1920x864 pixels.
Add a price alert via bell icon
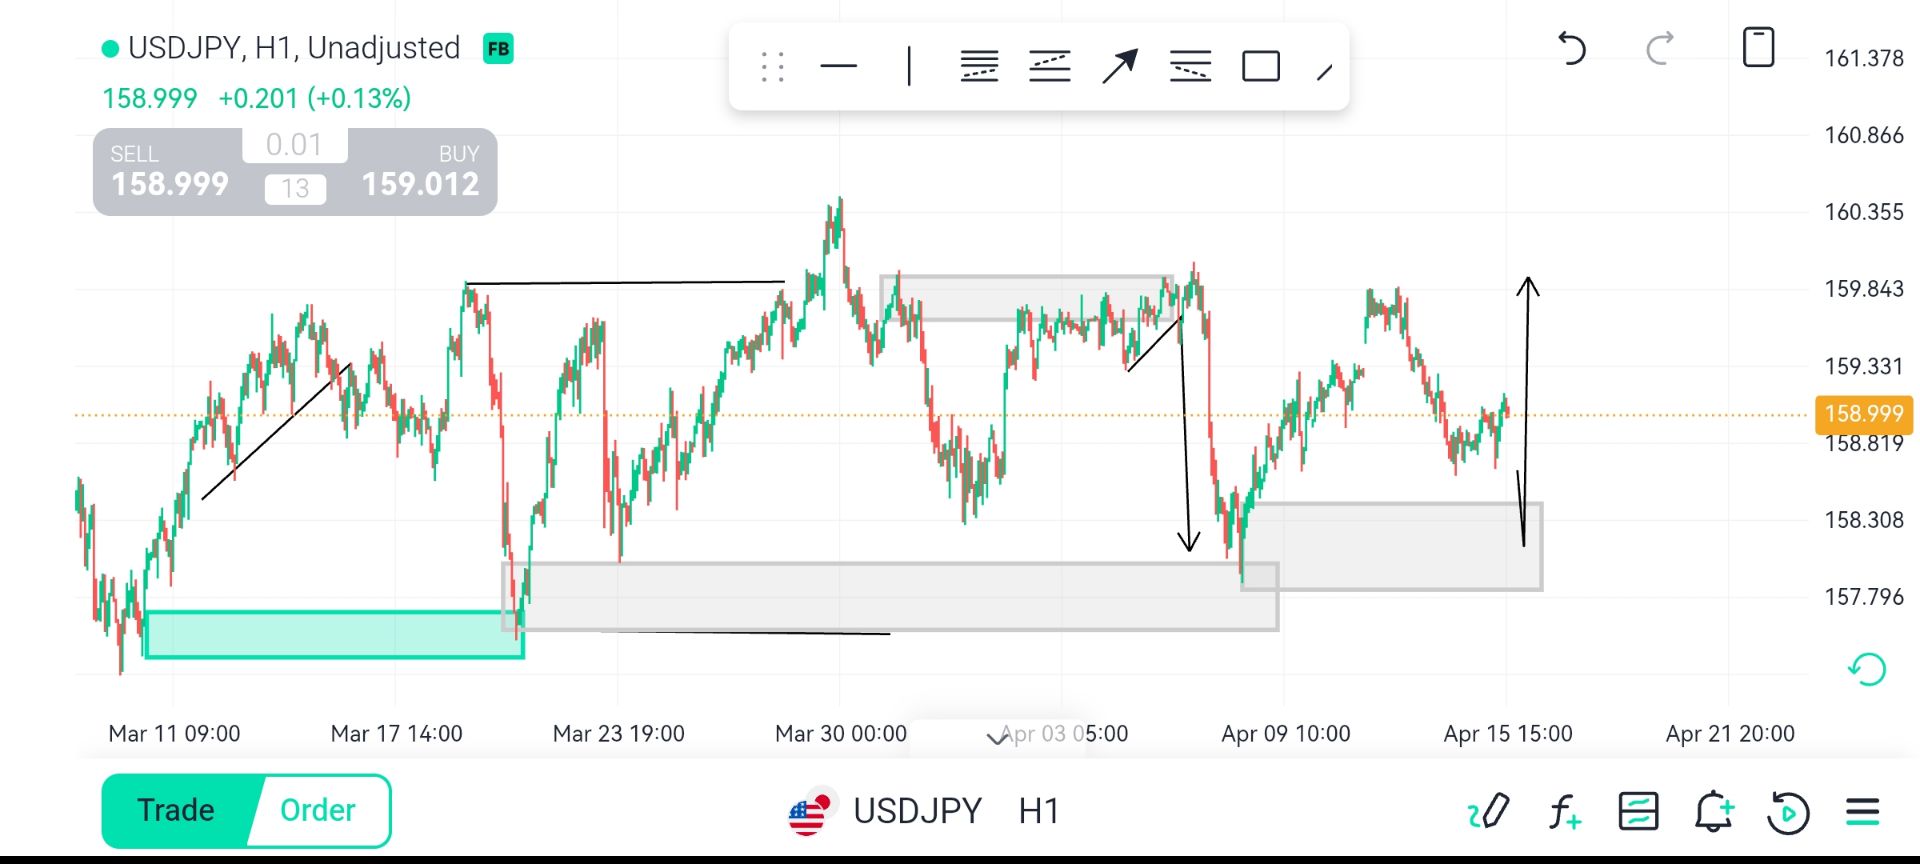(x=1713, y=811)
